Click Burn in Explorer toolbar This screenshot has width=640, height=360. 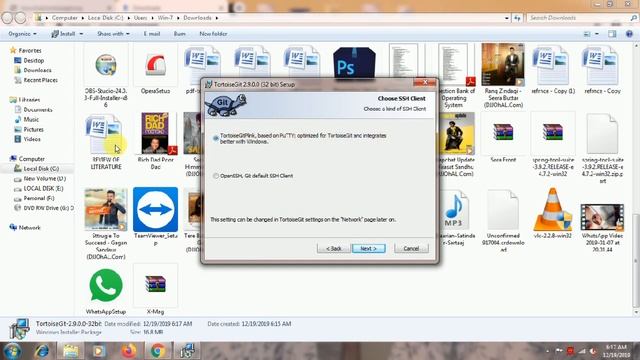coord(180,34)
